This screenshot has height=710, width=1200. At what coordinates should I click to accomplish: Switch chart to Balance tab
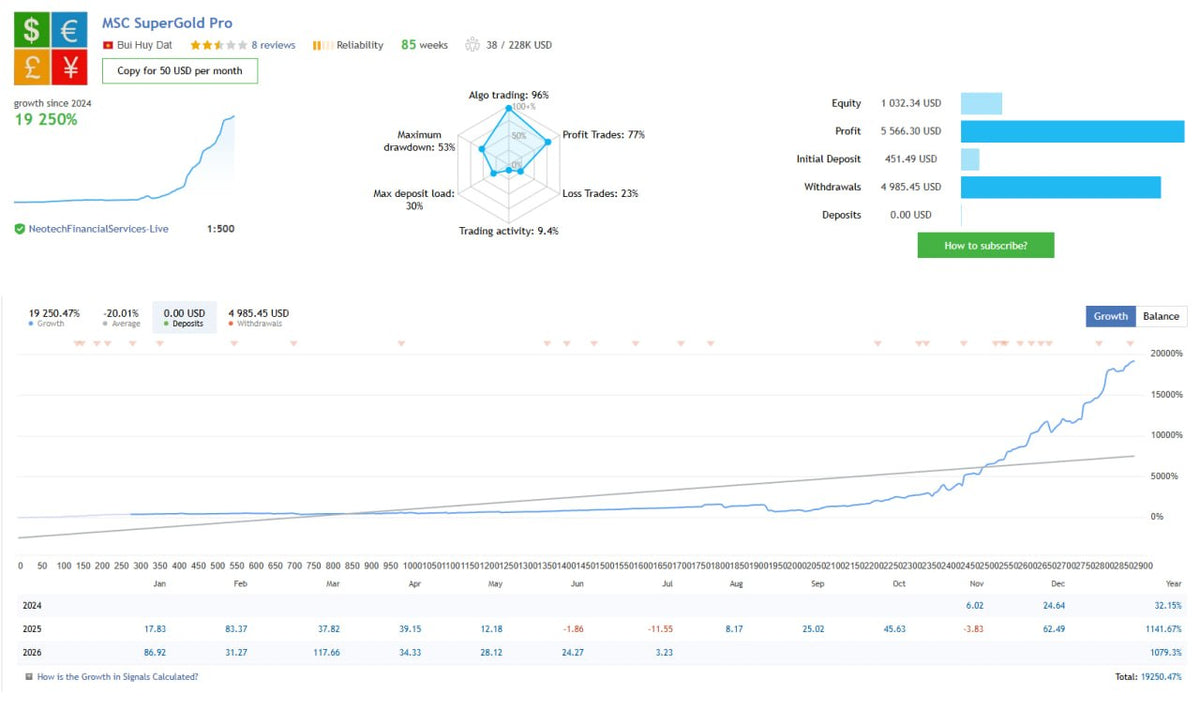click(1161, 316)
